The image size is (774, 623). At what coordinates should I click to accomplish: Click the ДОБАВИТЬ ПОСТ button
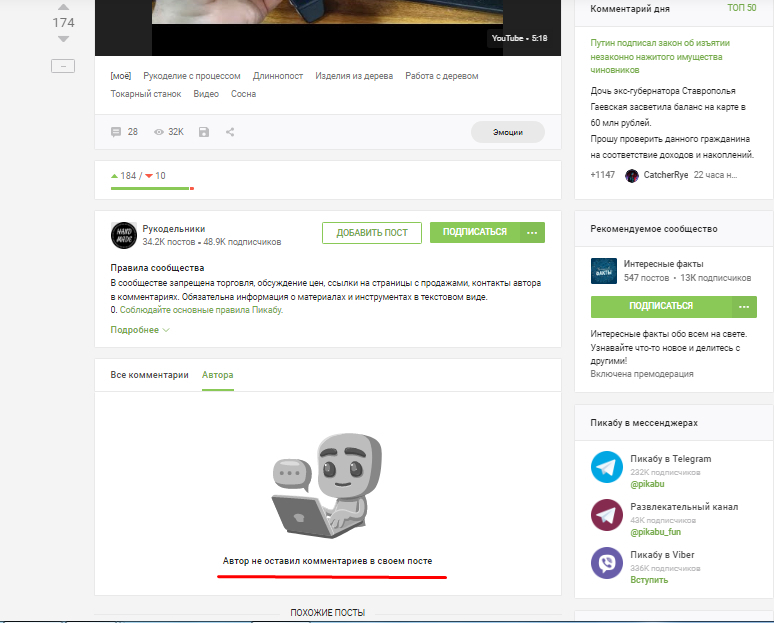point(372,233)
